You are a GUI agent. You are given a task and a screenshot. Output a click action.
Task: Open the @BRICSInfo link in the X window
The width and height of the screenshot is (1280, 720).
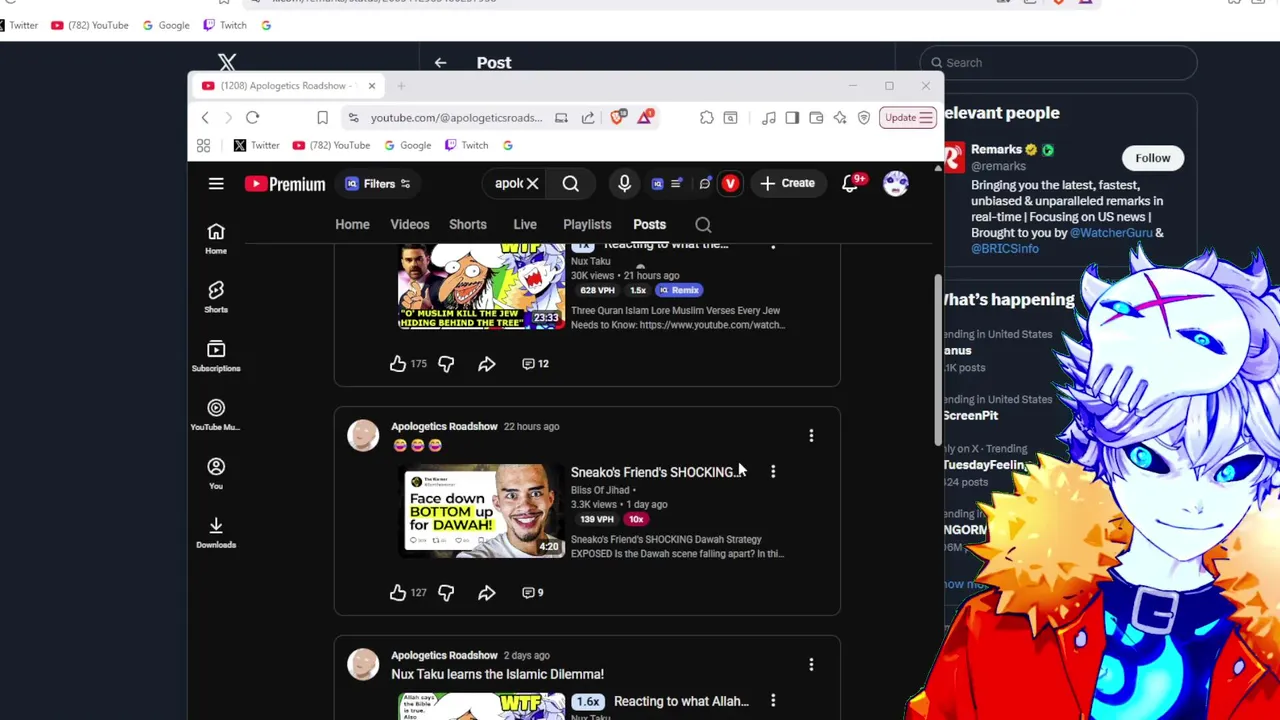point(1005,249)
